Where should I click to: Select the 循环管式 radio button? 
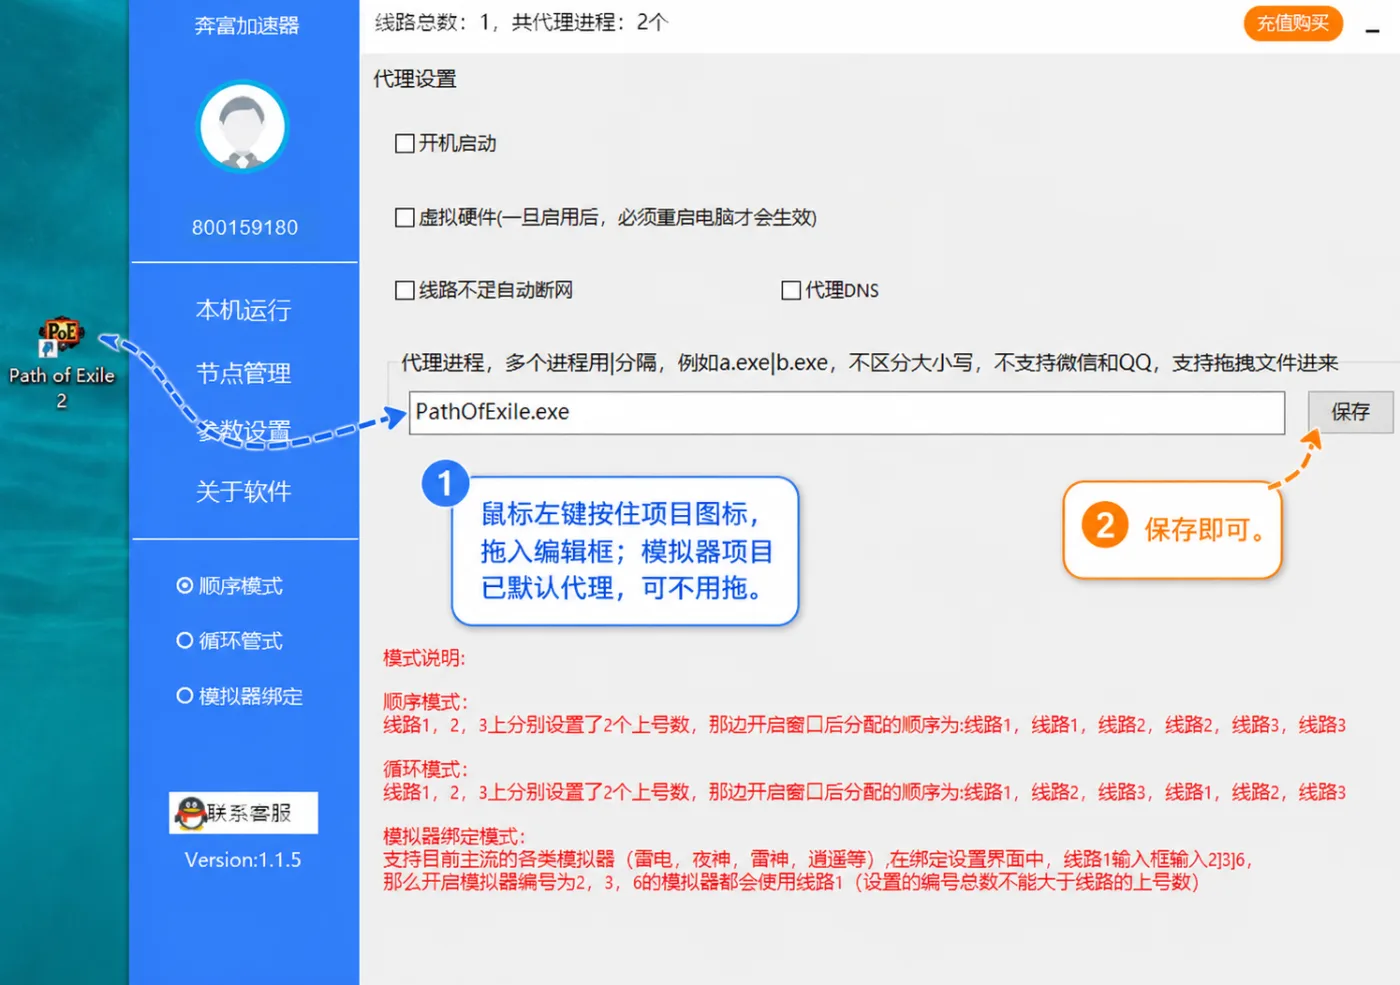pos(185,641)
